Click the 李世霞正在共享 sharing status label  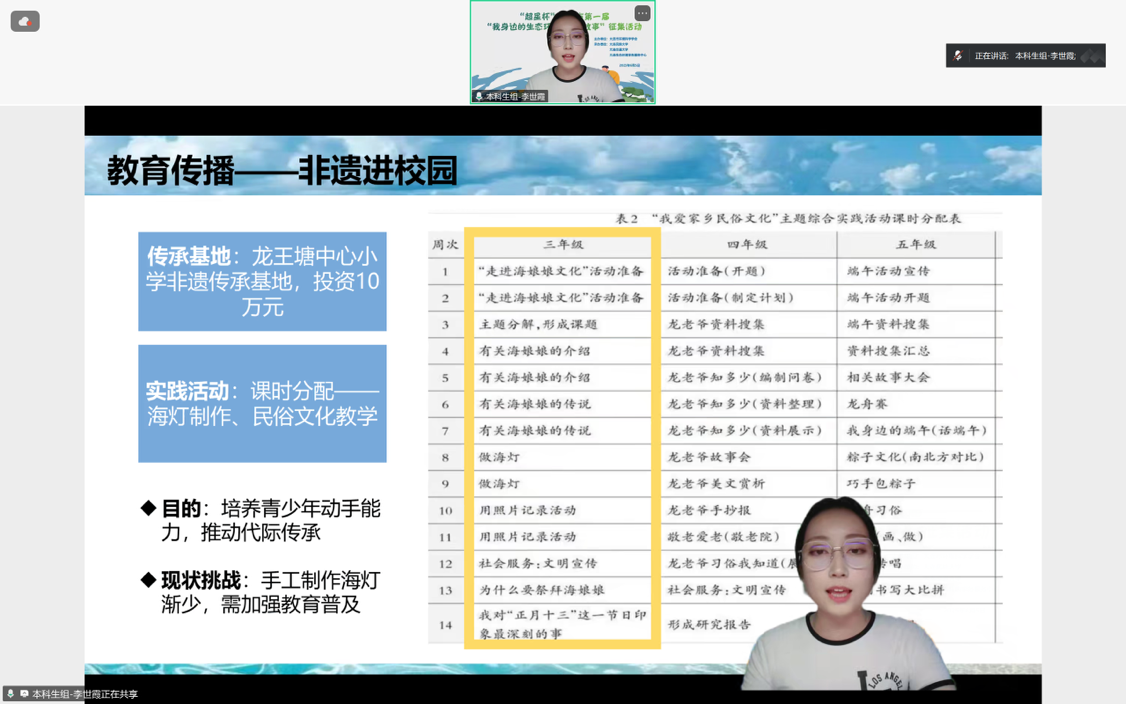pyautogui.click(x=85, y=694)
